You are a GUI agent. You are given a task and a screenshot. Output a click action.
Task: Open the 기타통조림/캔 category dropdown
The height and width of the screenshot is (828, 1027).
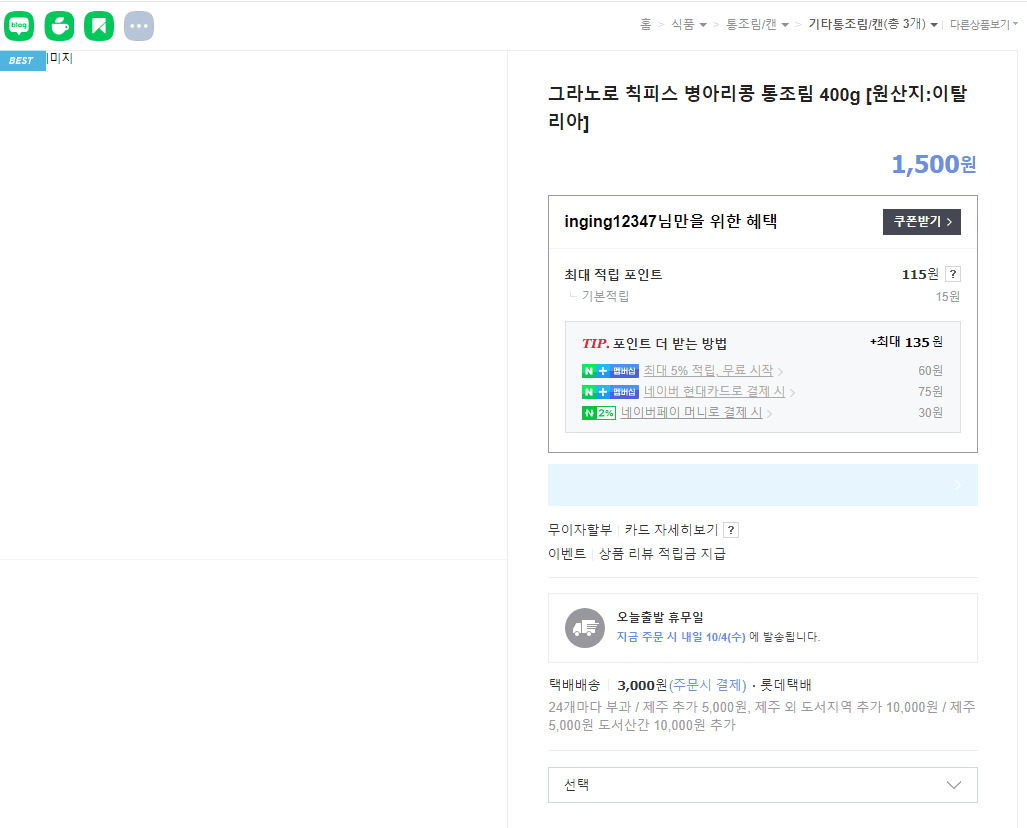pos(869,24)
